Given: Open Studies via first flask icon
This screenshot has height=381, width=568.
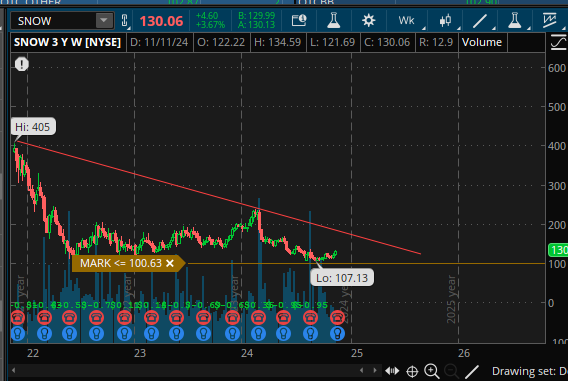Looking at the screenshot, I should [333, 21].
